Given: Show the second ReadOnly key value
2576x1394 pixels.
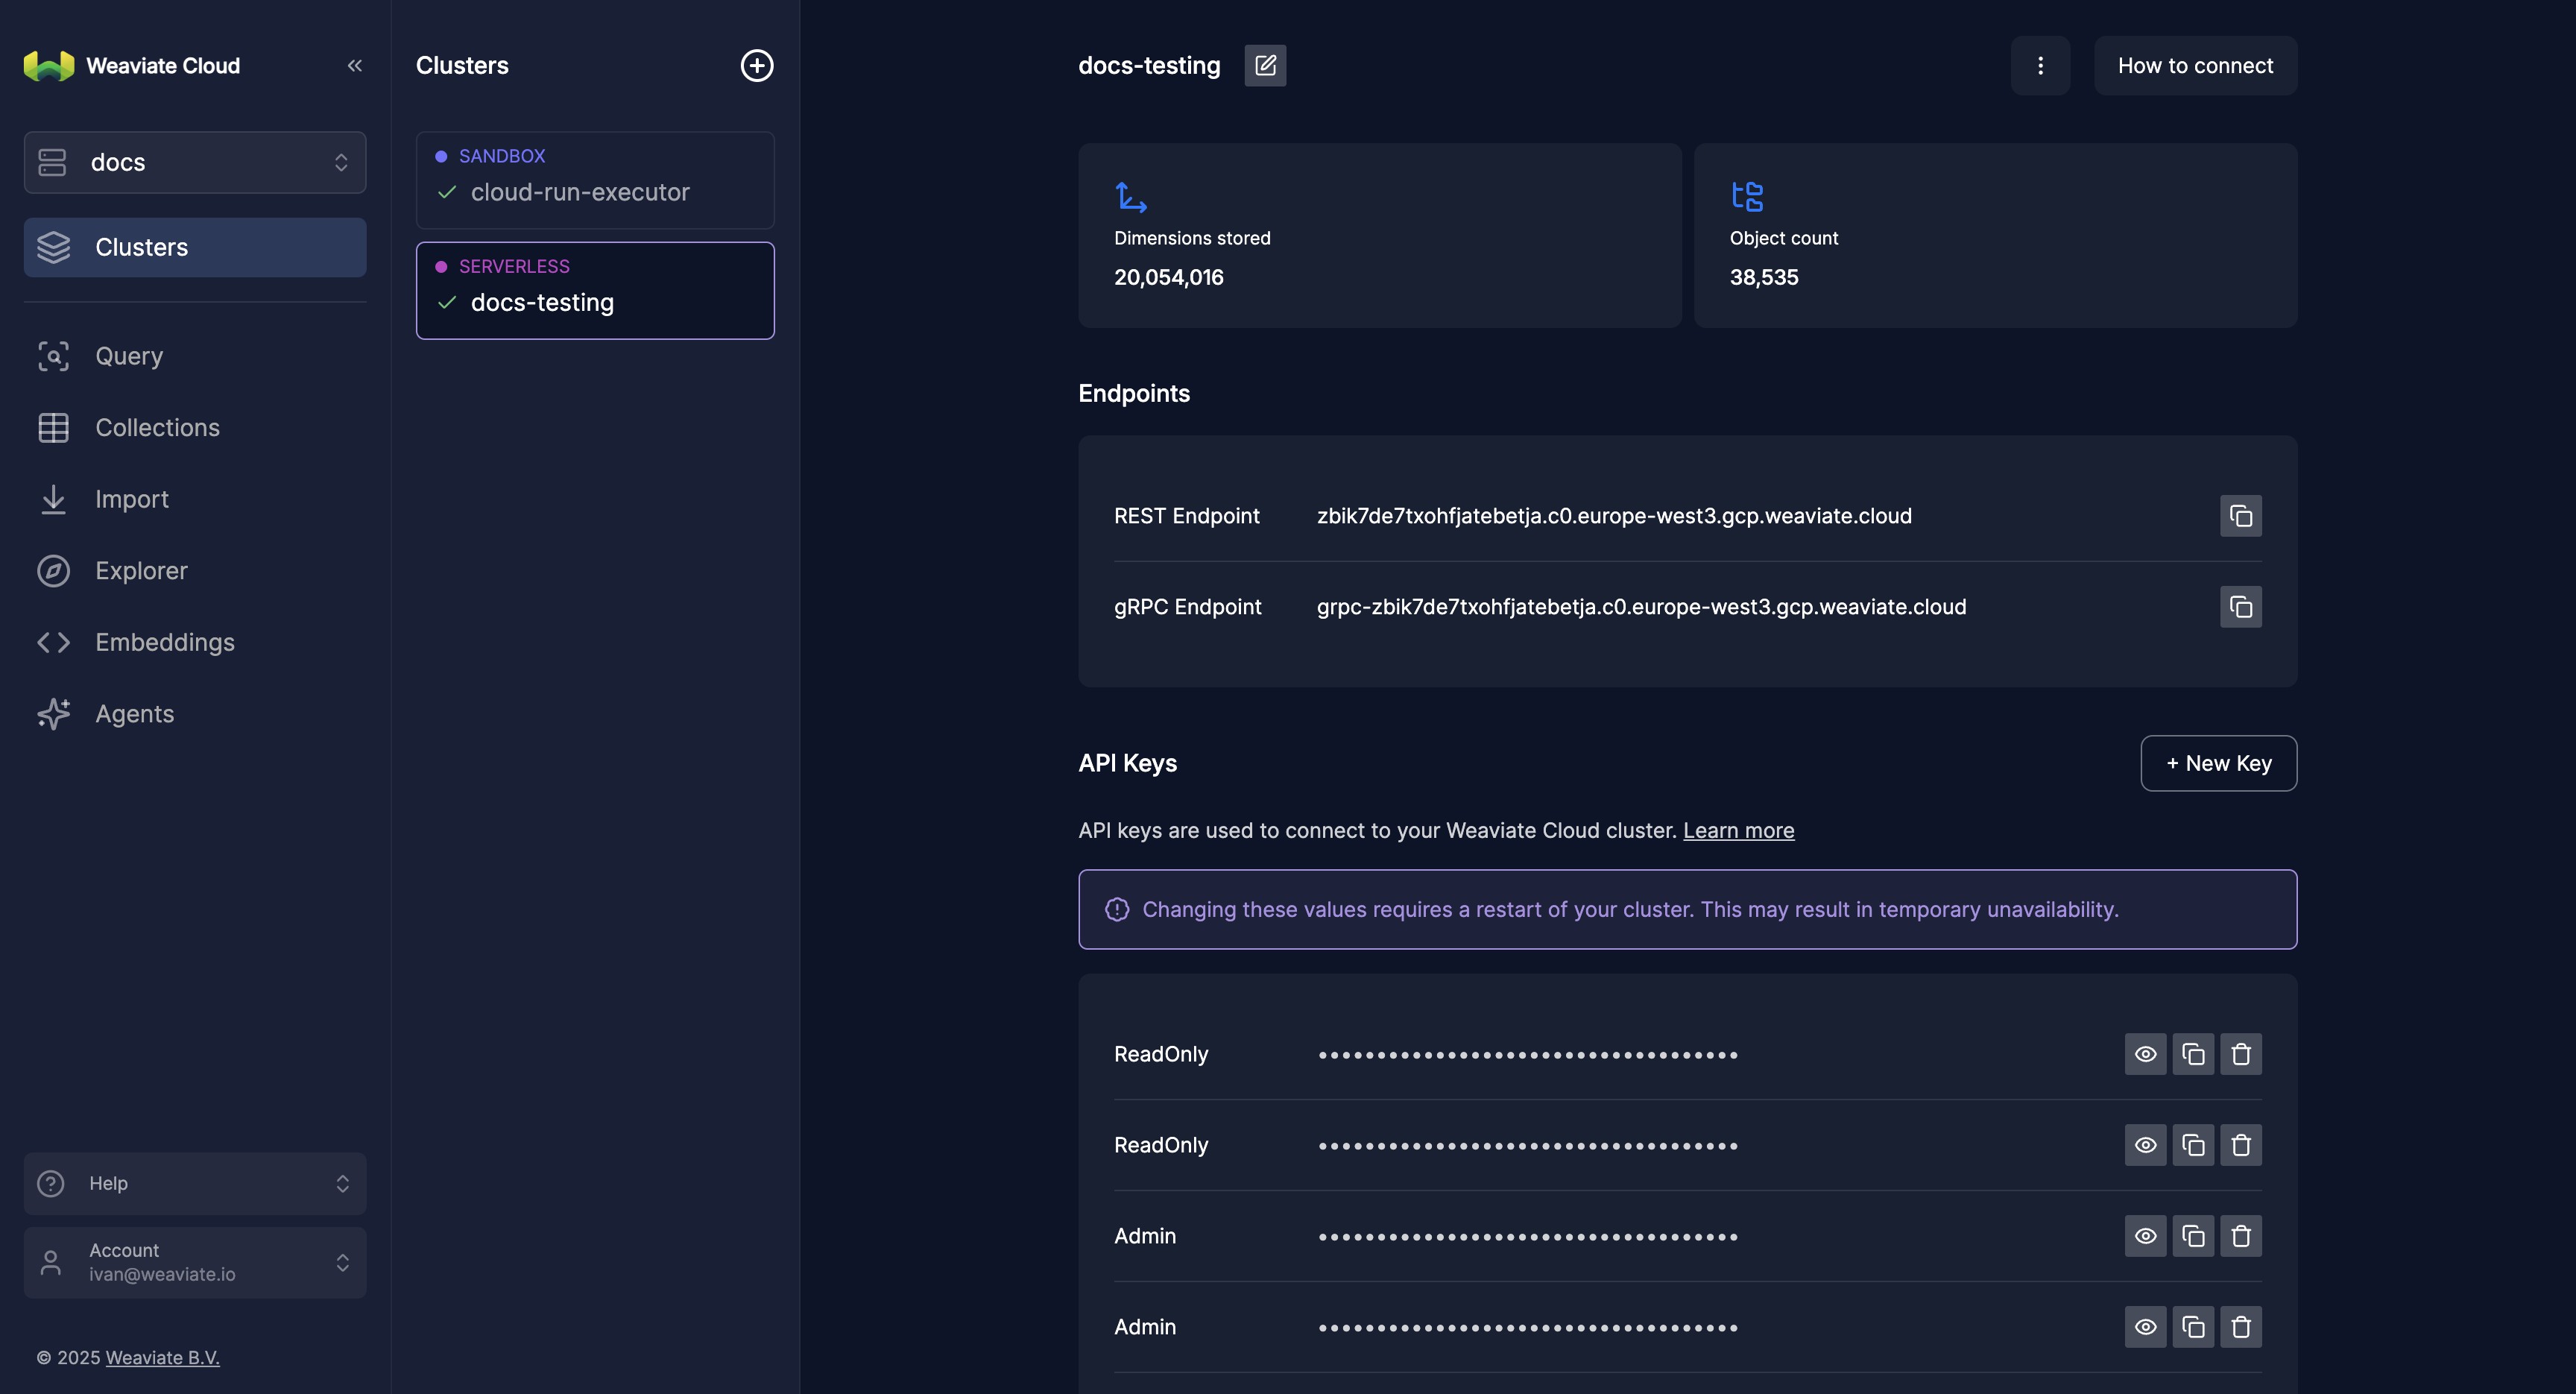Looking at the screenshot, I should 2145,1145.
